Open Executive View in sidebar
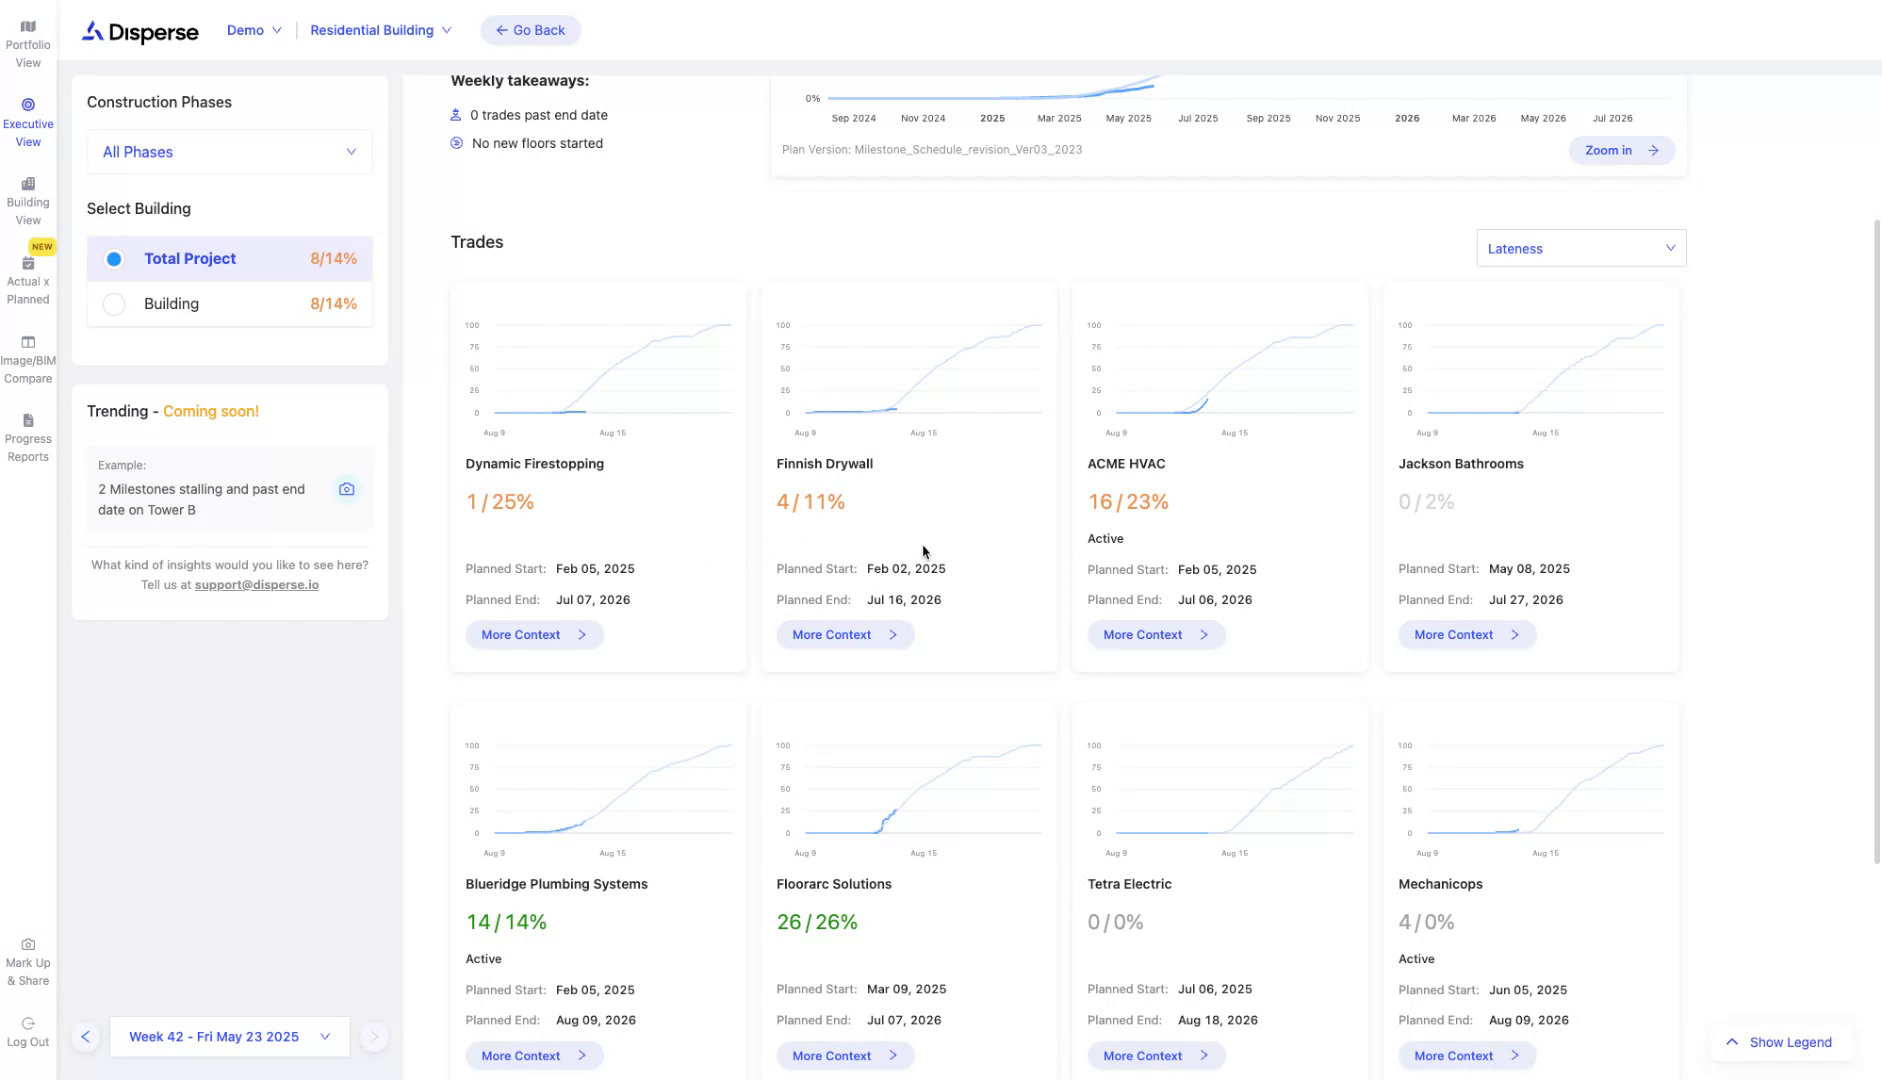Image resolution: width=1882 pixels, height=1080 pixels. [x=28, y=122]
